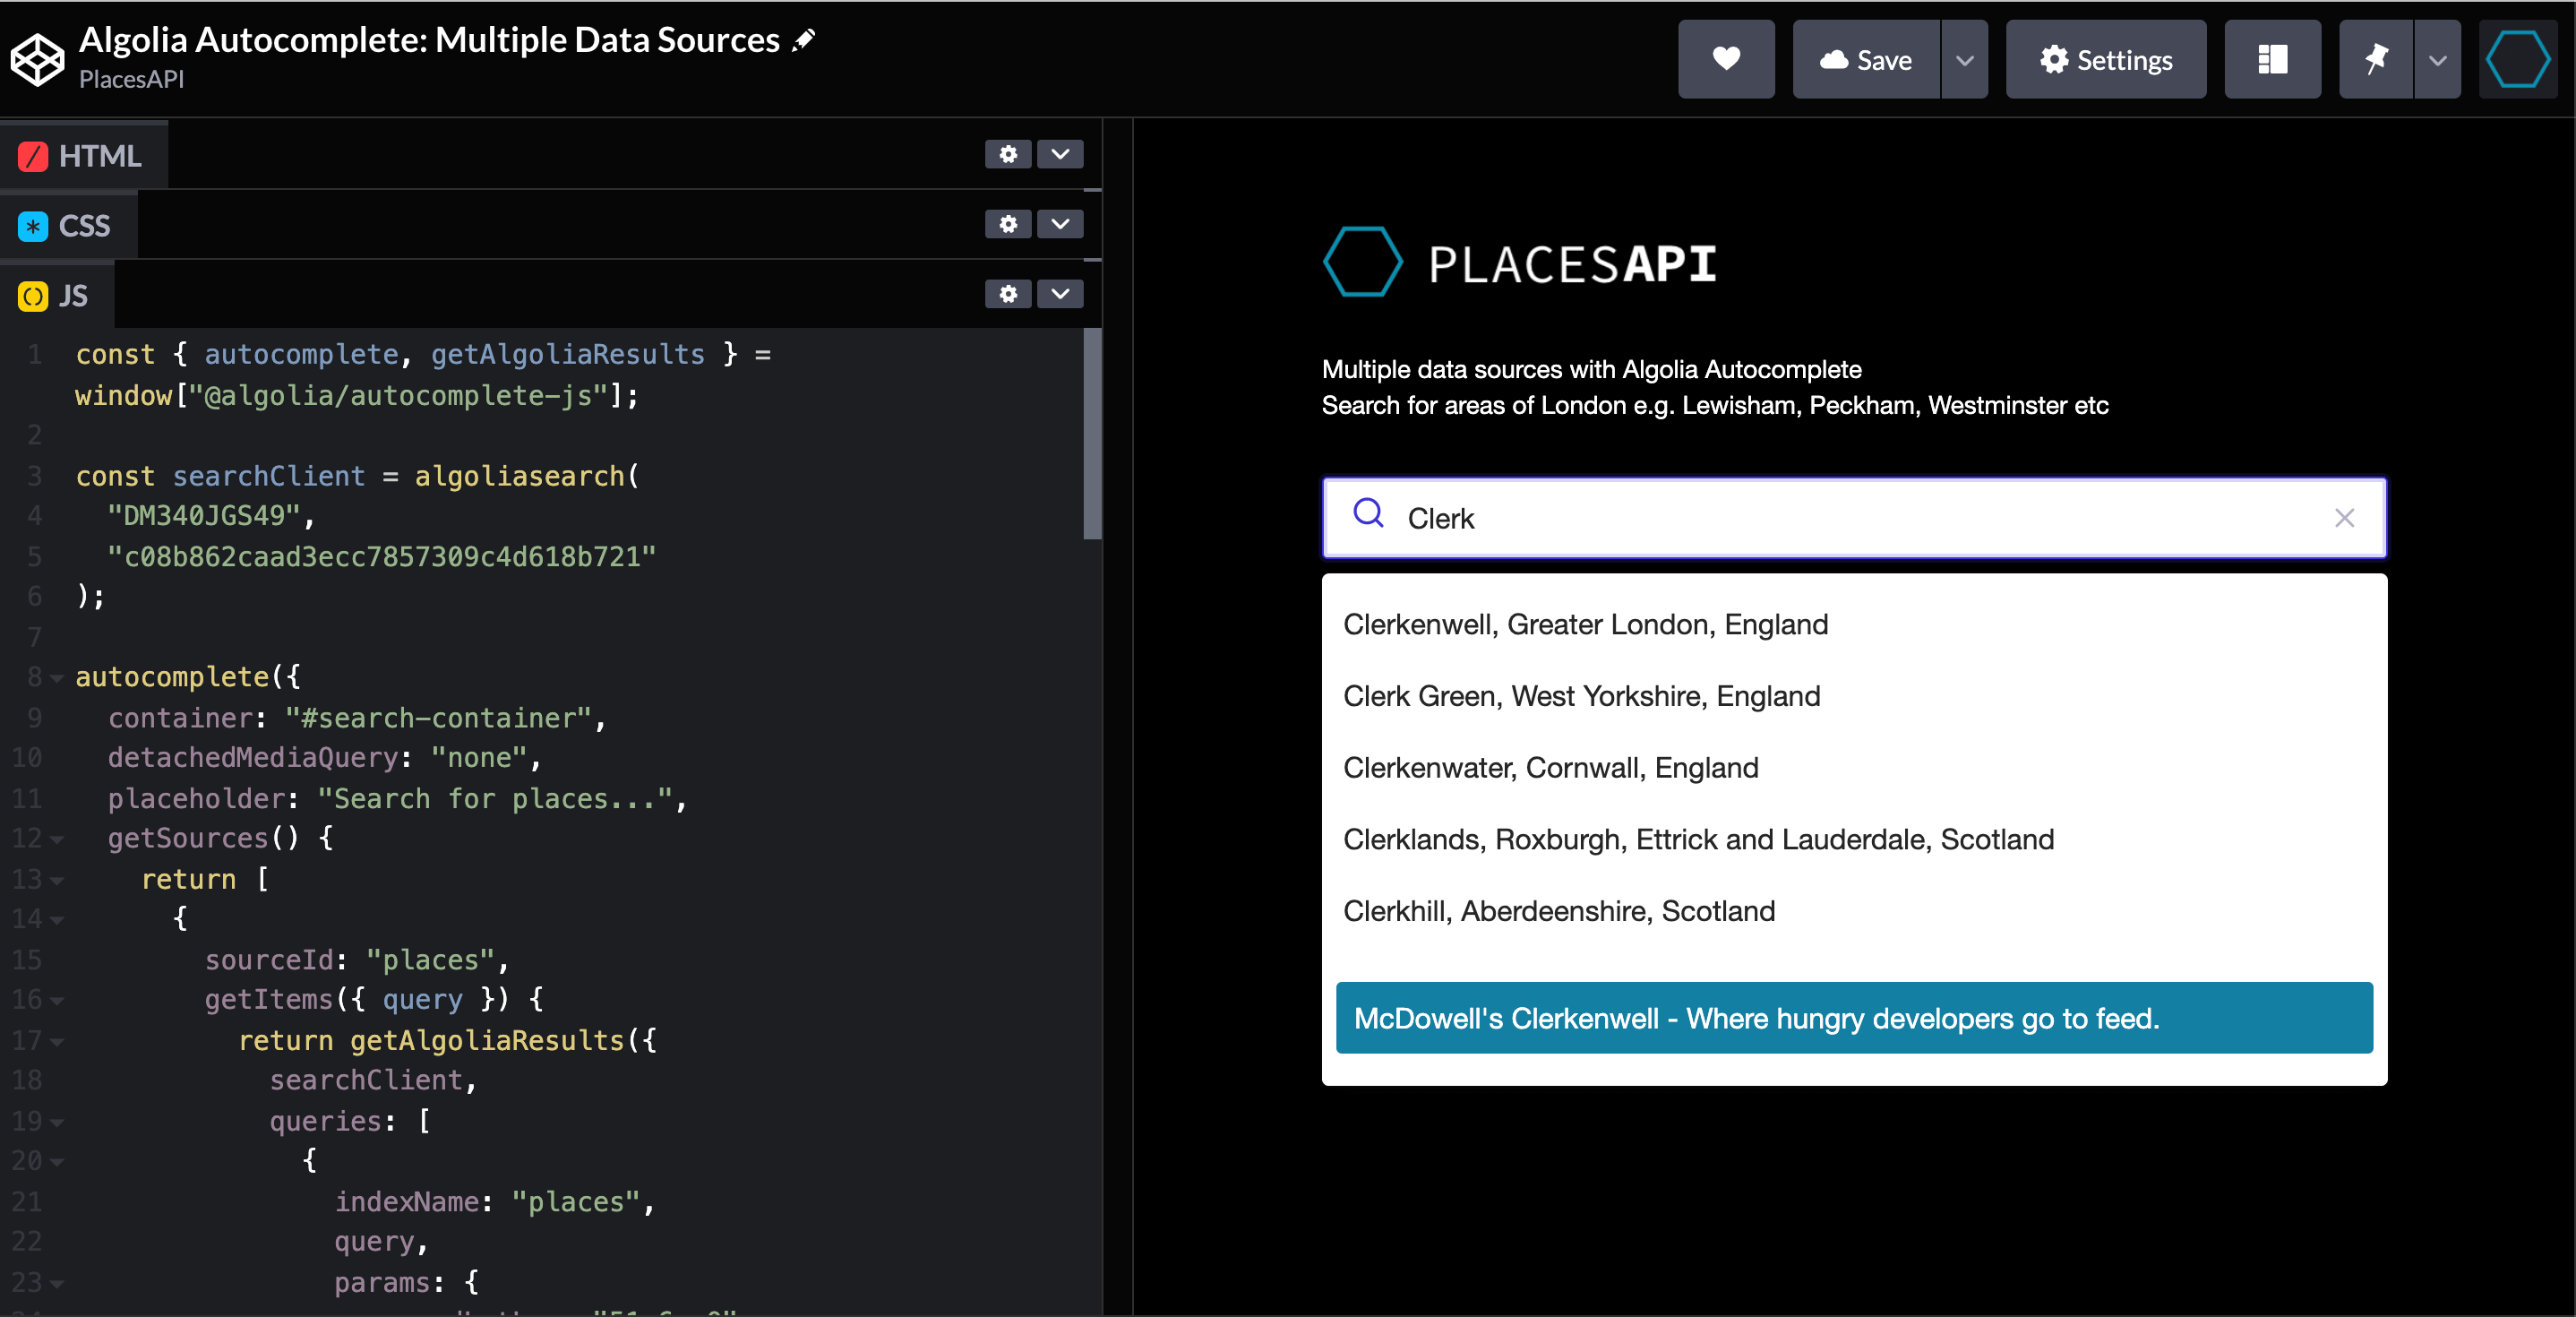This screenshot has width=2576, height=1317.
Task: Fold the getSources block at line 12
Action: click(x=57, y=839)
